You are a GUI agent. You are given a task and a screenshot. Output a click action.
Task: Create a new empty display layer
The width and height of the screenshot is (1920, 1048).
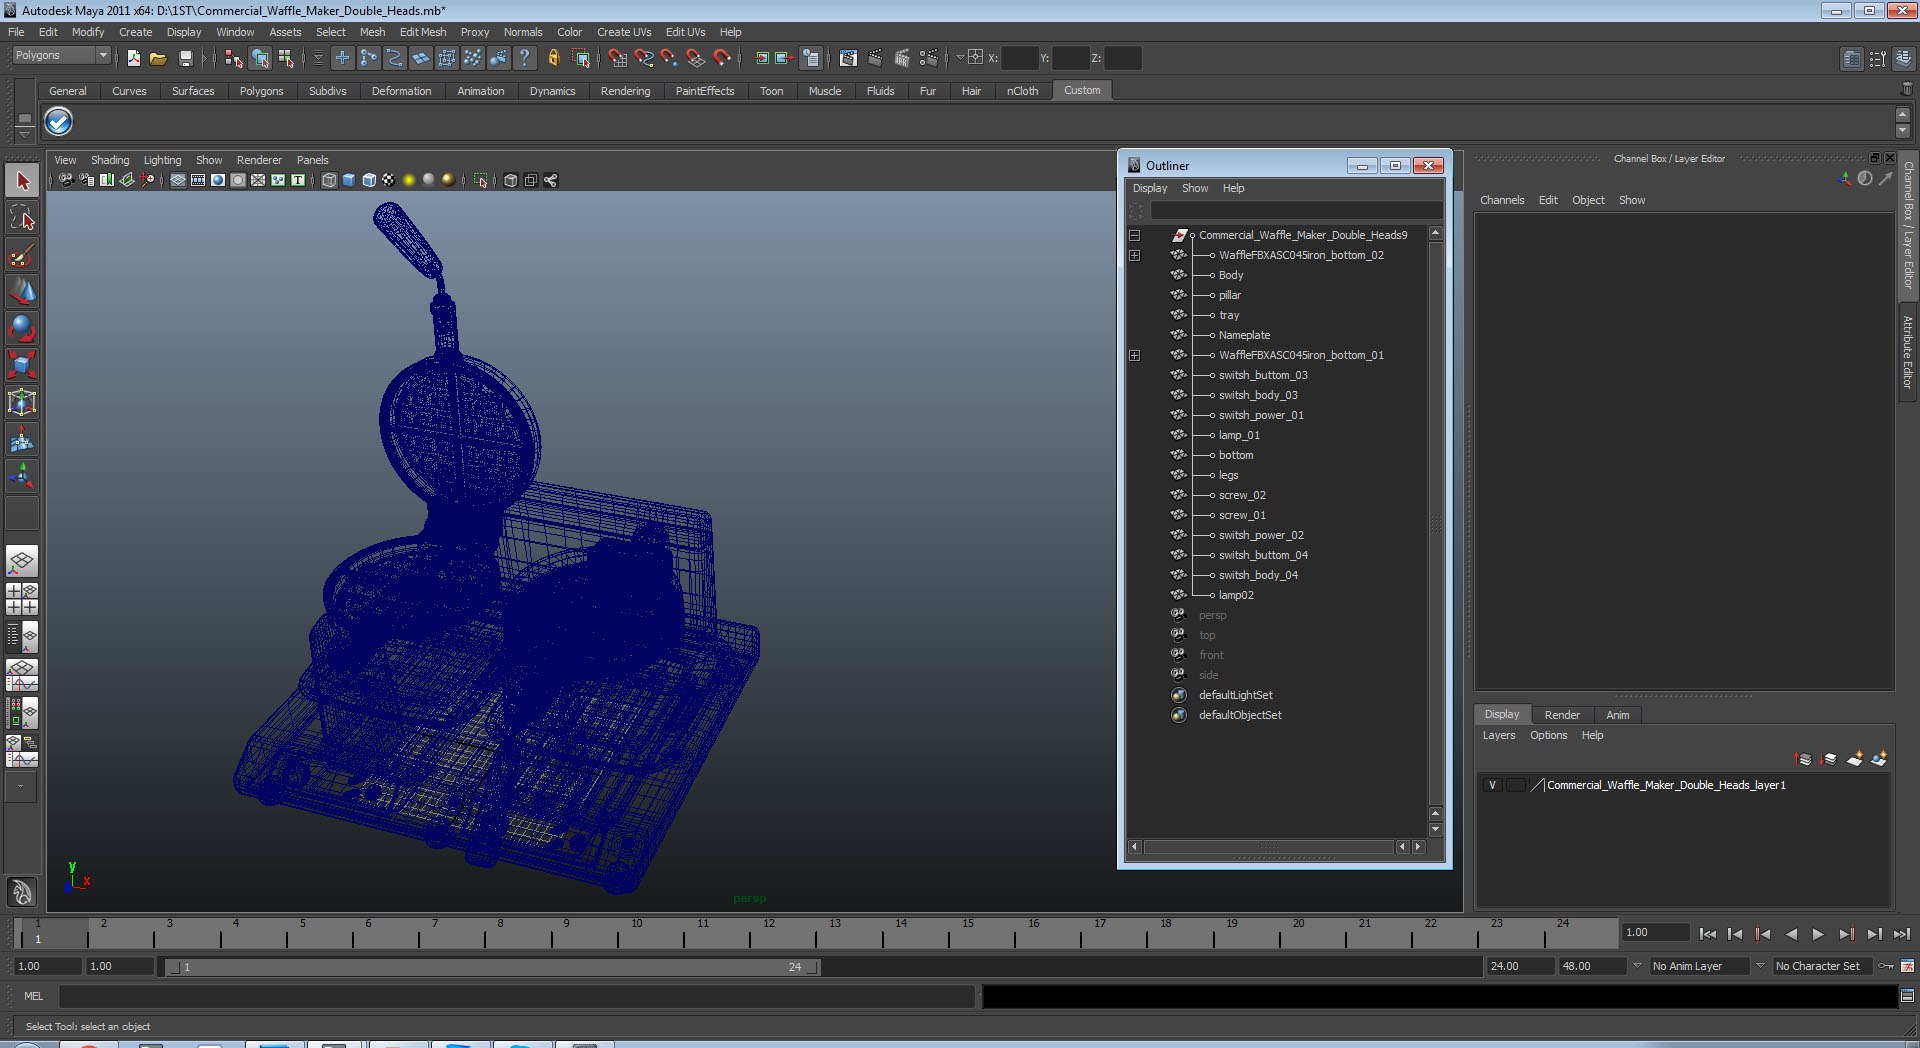pyautogui.click(x=1855, y=759)
